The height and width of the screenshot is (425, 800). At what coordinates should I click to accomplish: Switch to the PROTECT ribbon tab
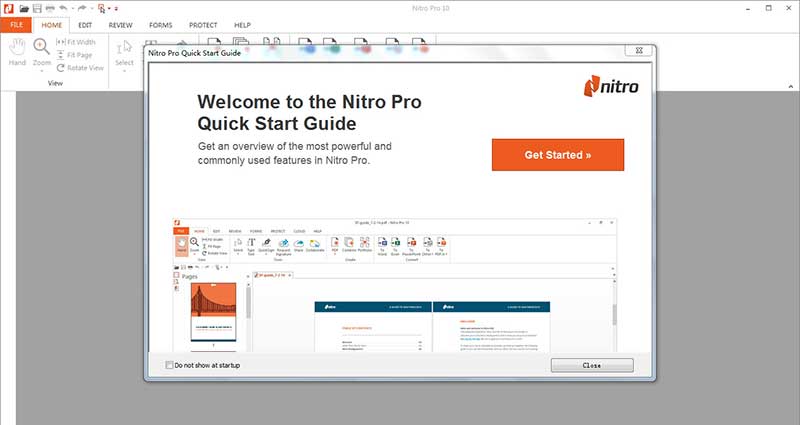point(203,25)
